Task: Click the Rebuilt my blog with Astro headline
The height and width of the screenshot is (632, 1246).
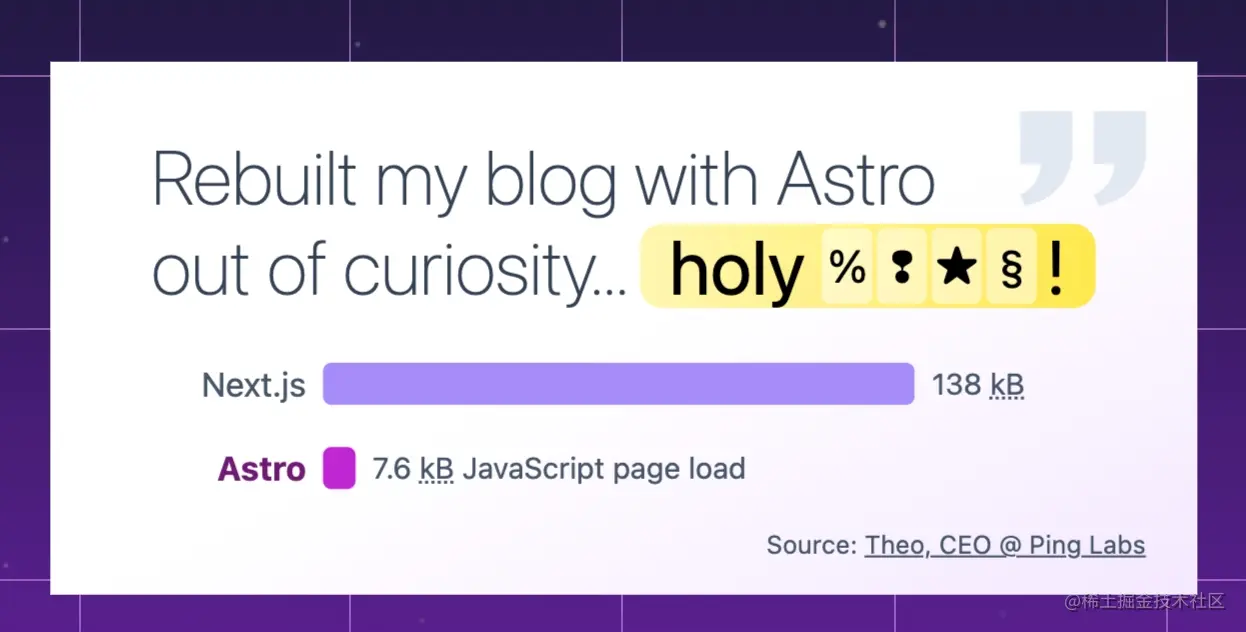Action: point(544,180)
